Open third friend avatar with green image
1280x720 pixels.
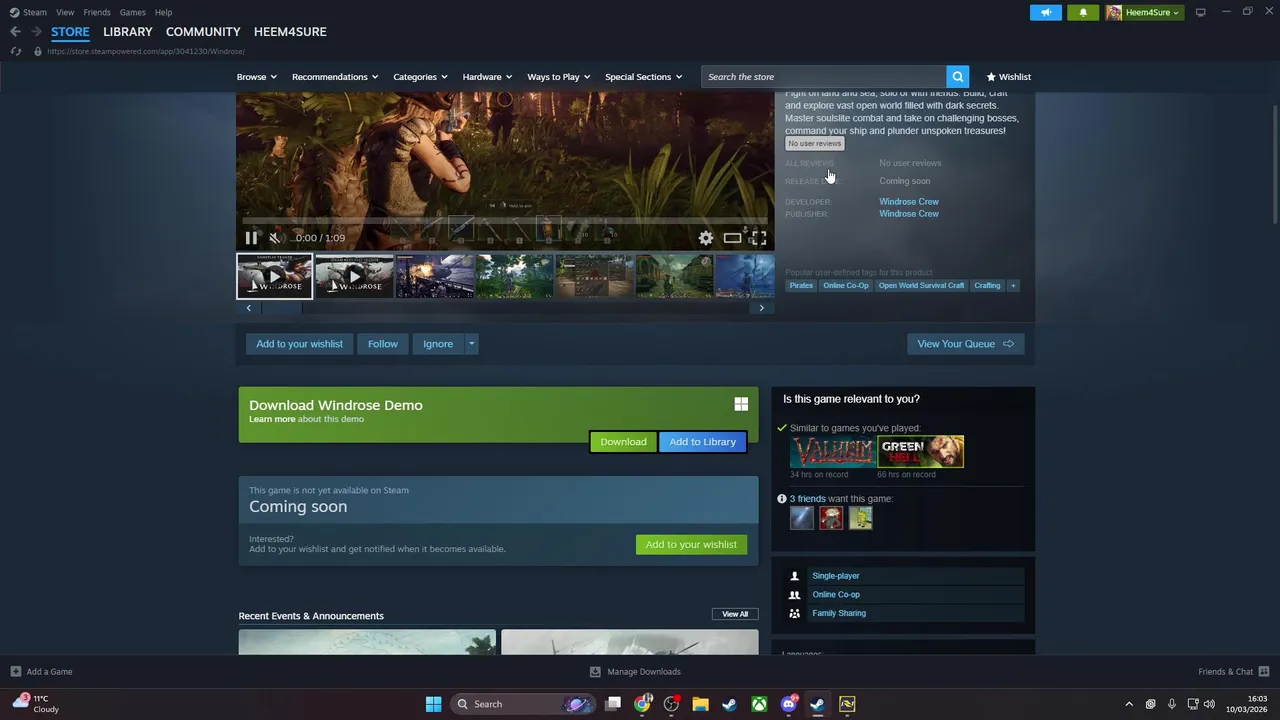(860, 518)
